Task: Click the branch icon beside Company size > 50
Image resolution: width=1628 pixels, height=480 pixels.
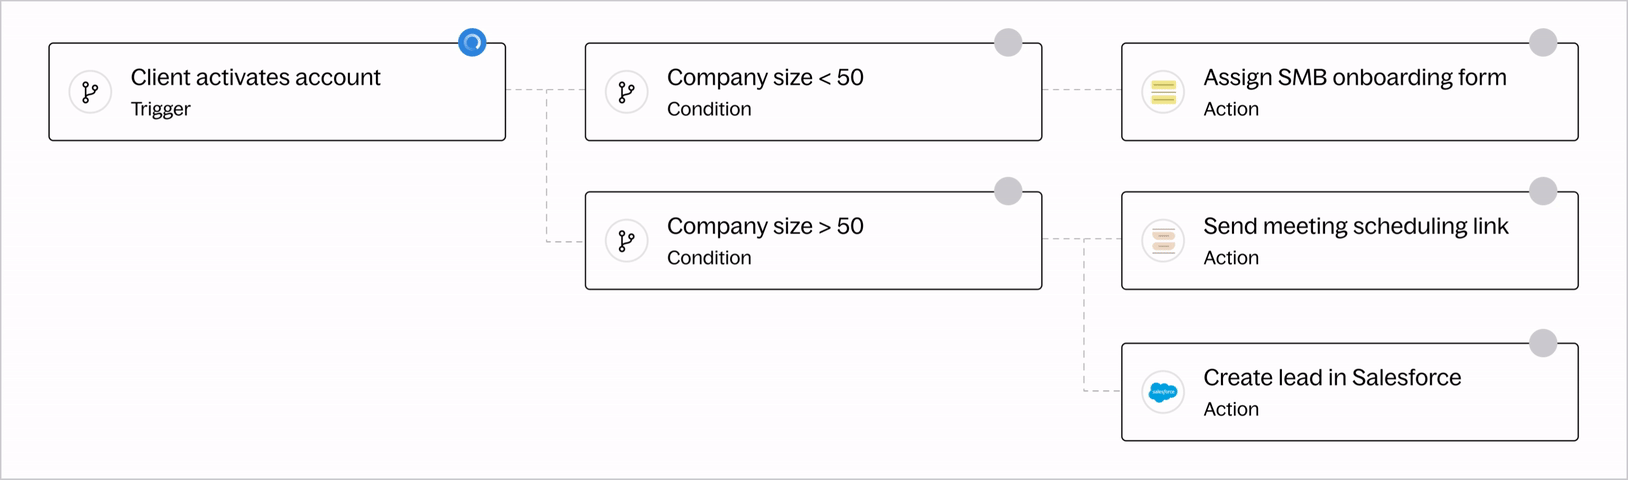Action: [627, 241]
